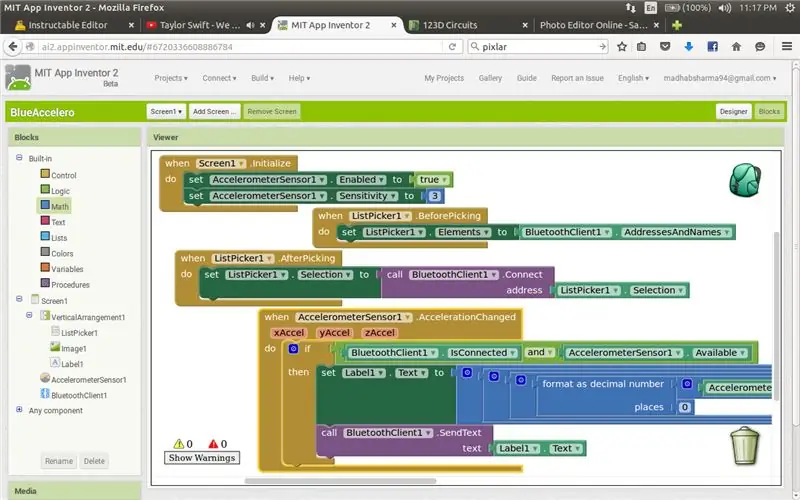Click the Facebook toolbar icon
This screenshot has height=500, width=800.
[713, 46]
